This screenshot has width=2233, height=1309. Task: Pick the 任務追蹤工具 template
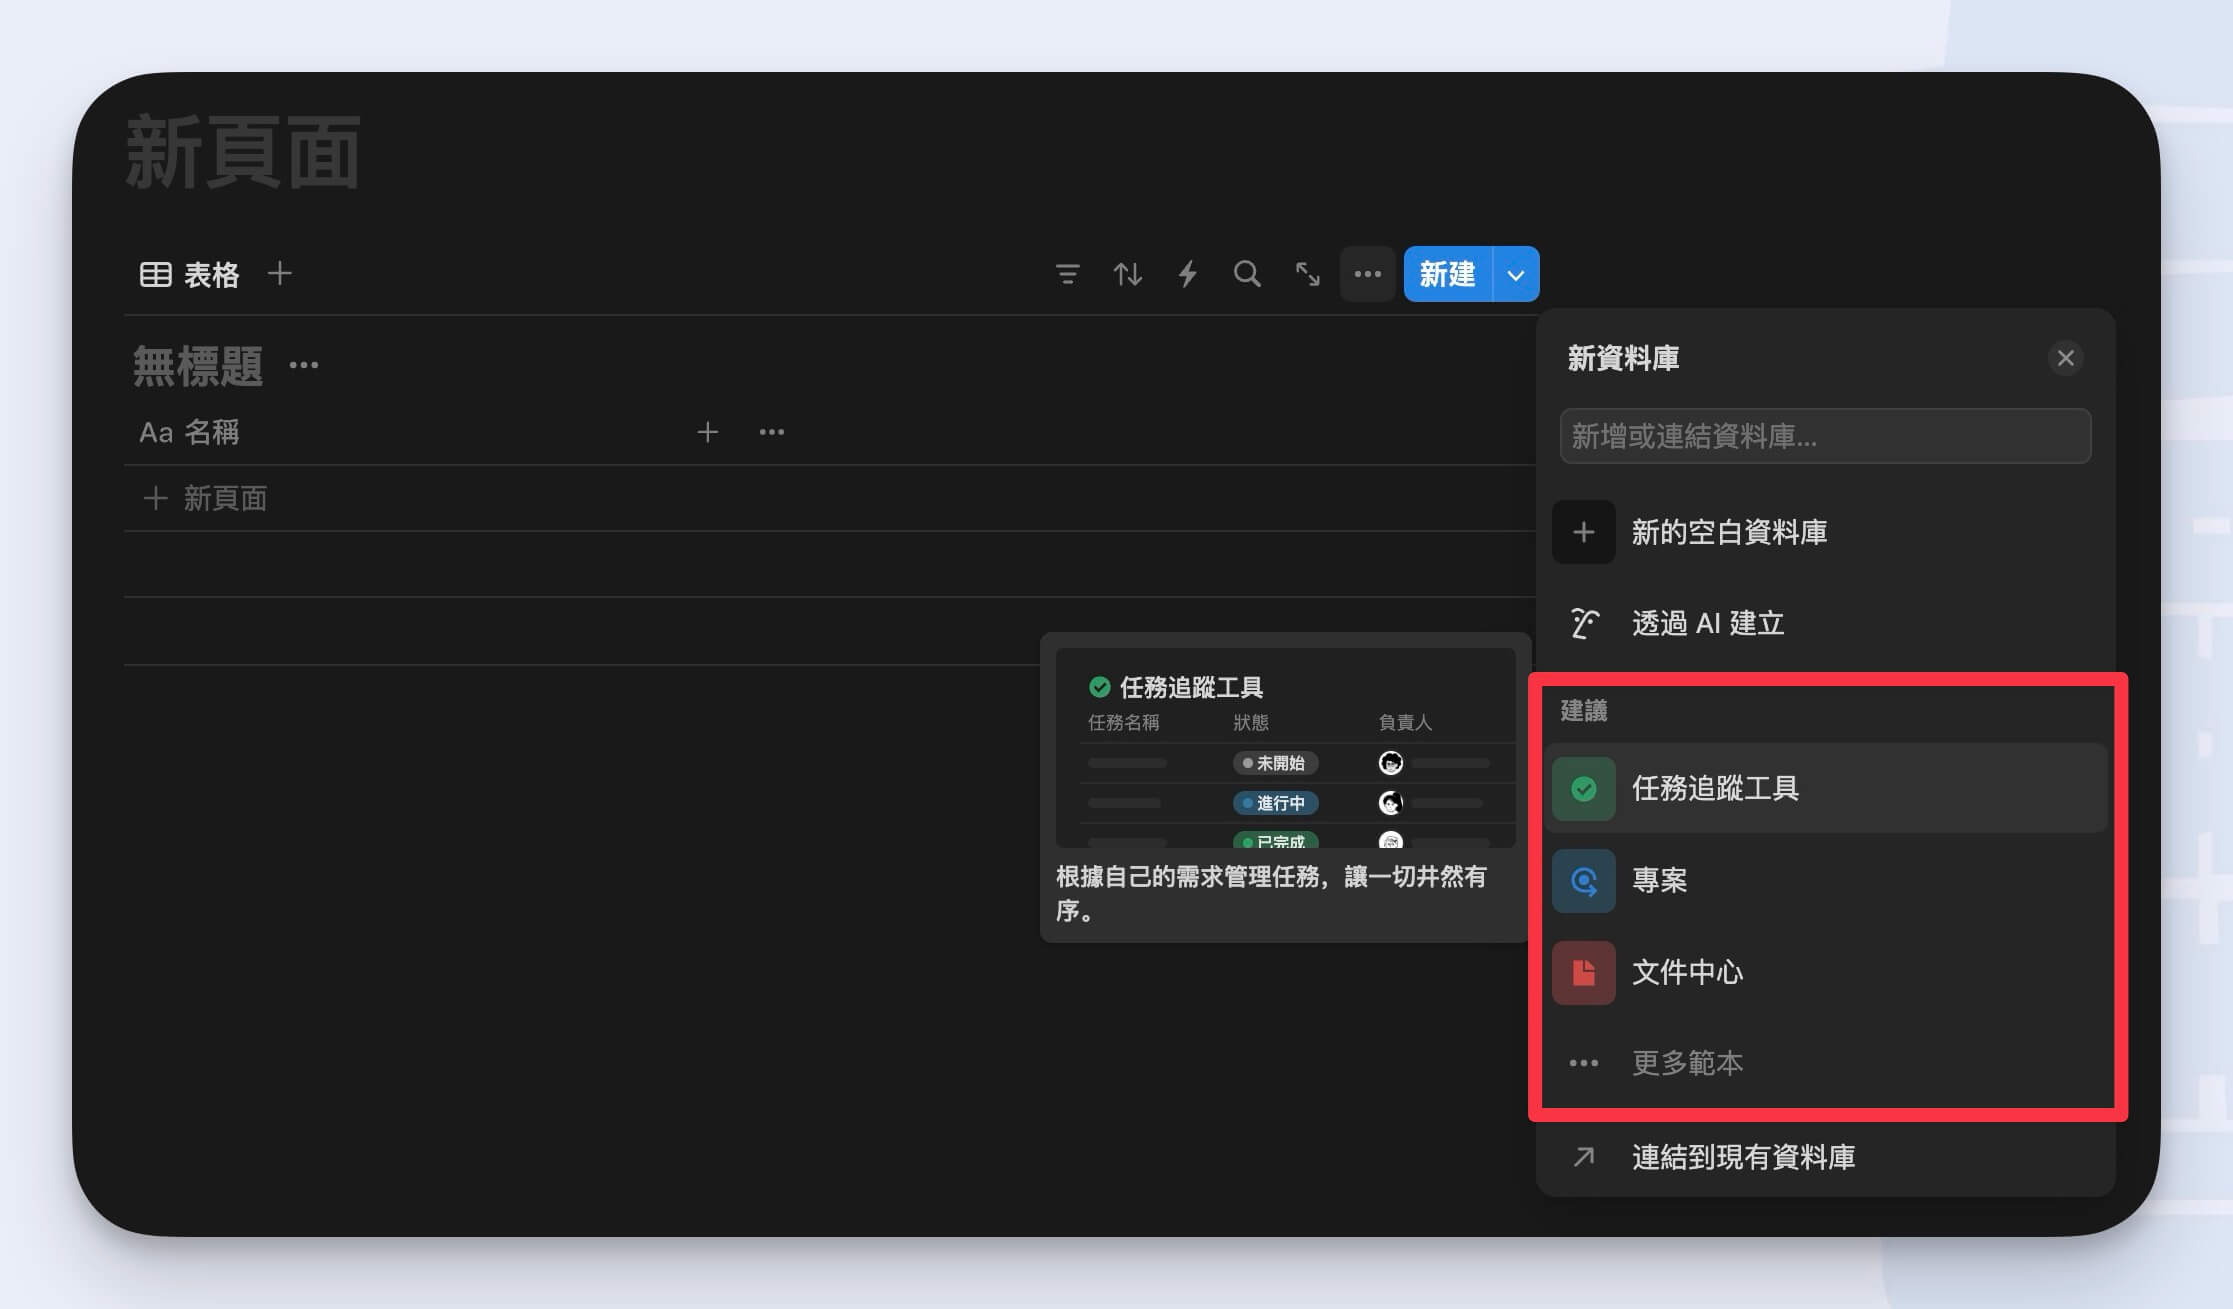pos(1714,788)
